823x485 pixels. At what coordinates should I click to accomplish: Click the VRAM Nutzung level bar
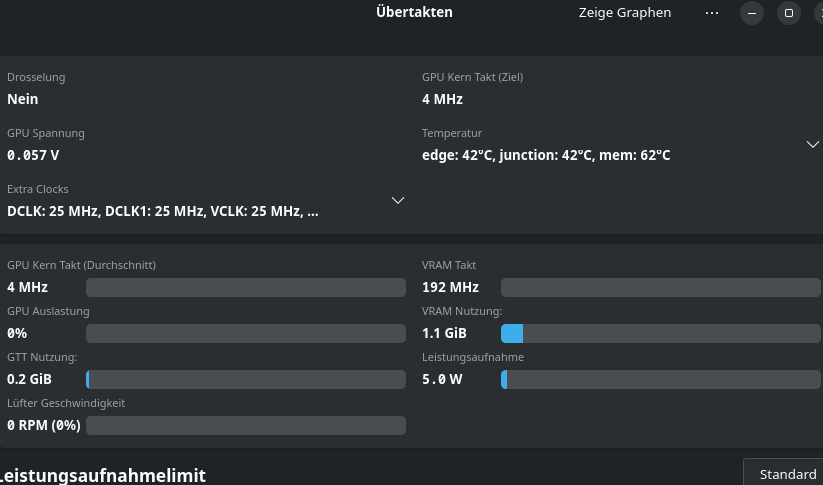click(660, 333)
